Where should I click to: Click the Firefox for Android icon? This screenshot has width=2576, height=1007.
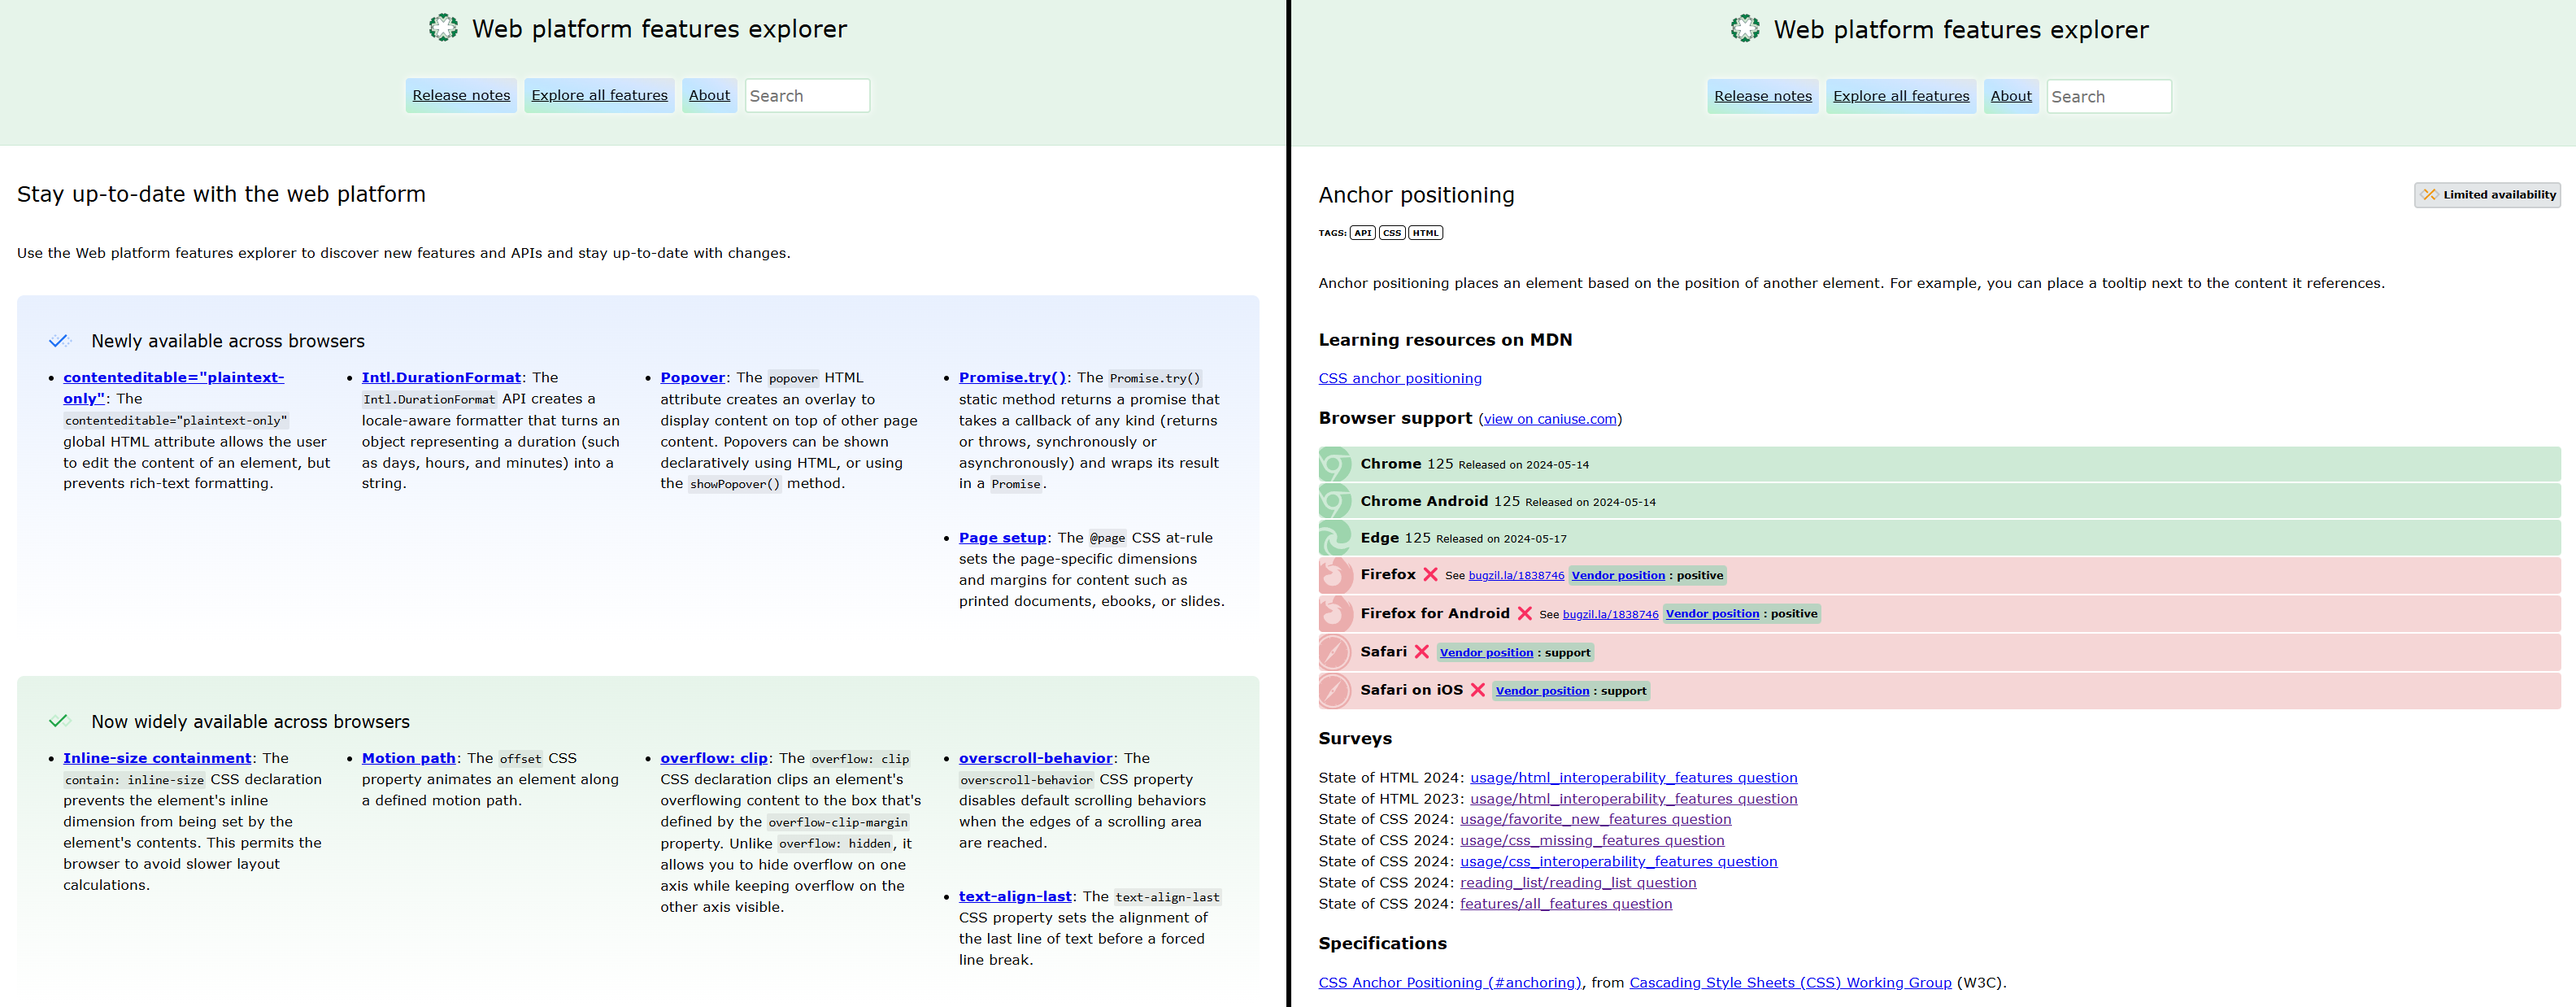pyautogui.click(x=1336, y=613)
